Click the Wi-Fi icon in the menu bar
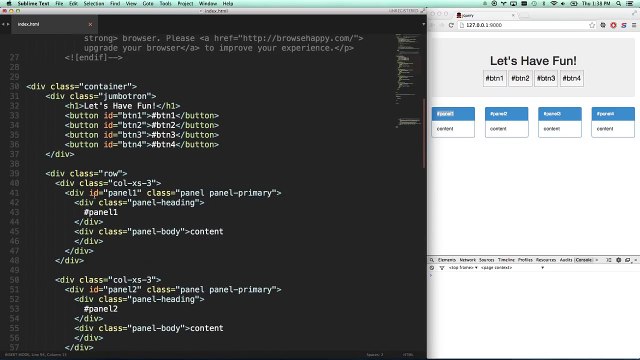This screenshot has width=640, height=360. click(554, 3)
